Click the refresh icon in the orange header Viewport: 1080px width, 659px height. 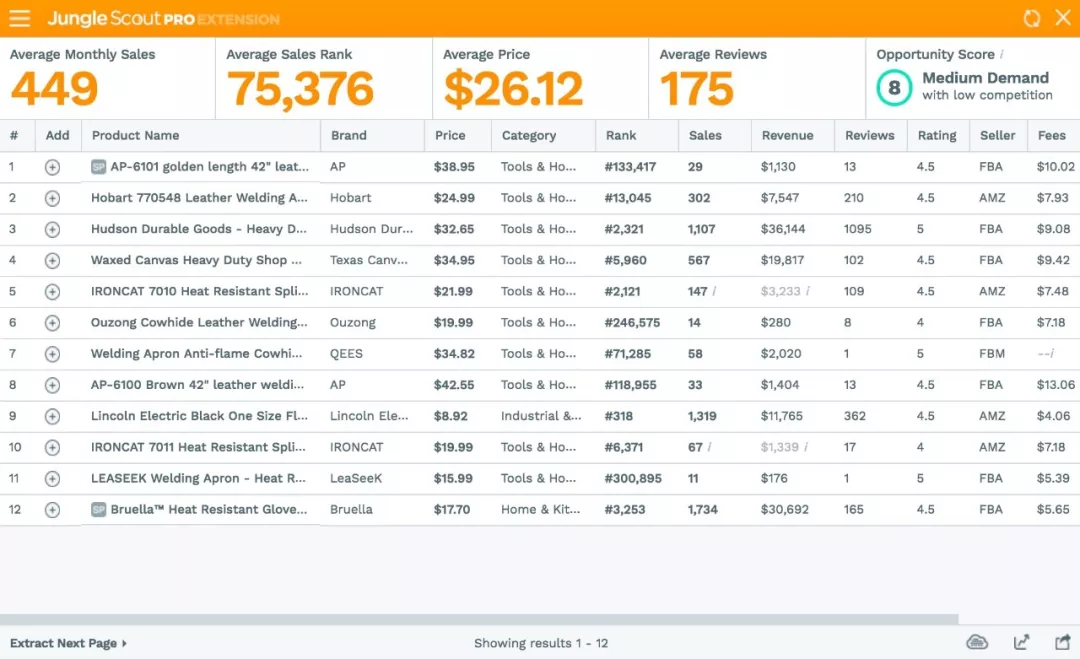1032,18
